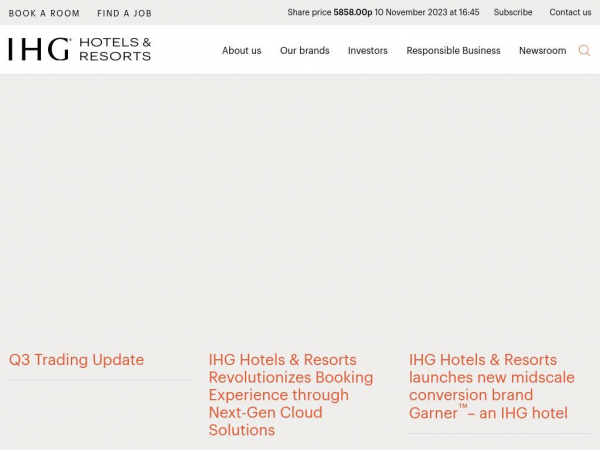The width and height of the screenshot is (600, 450).
Task: Select Our brands in navigation
Action: click(305, 51)
